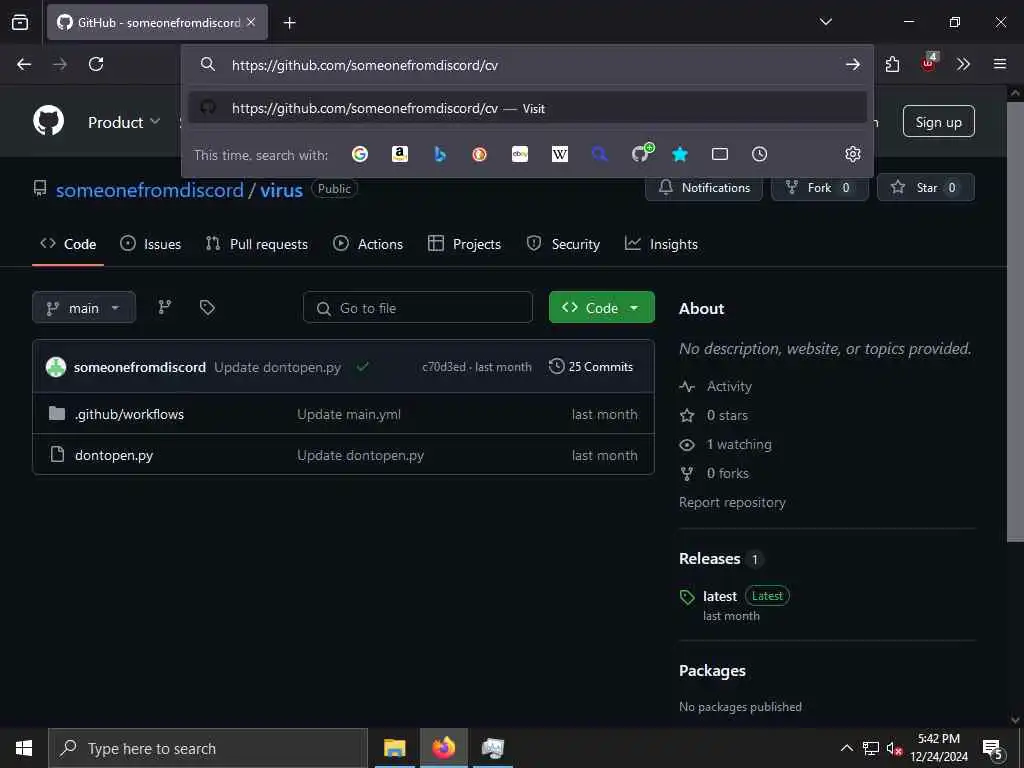Switch to the Actions tab
1024x768 pixels.
click(368, 244)
